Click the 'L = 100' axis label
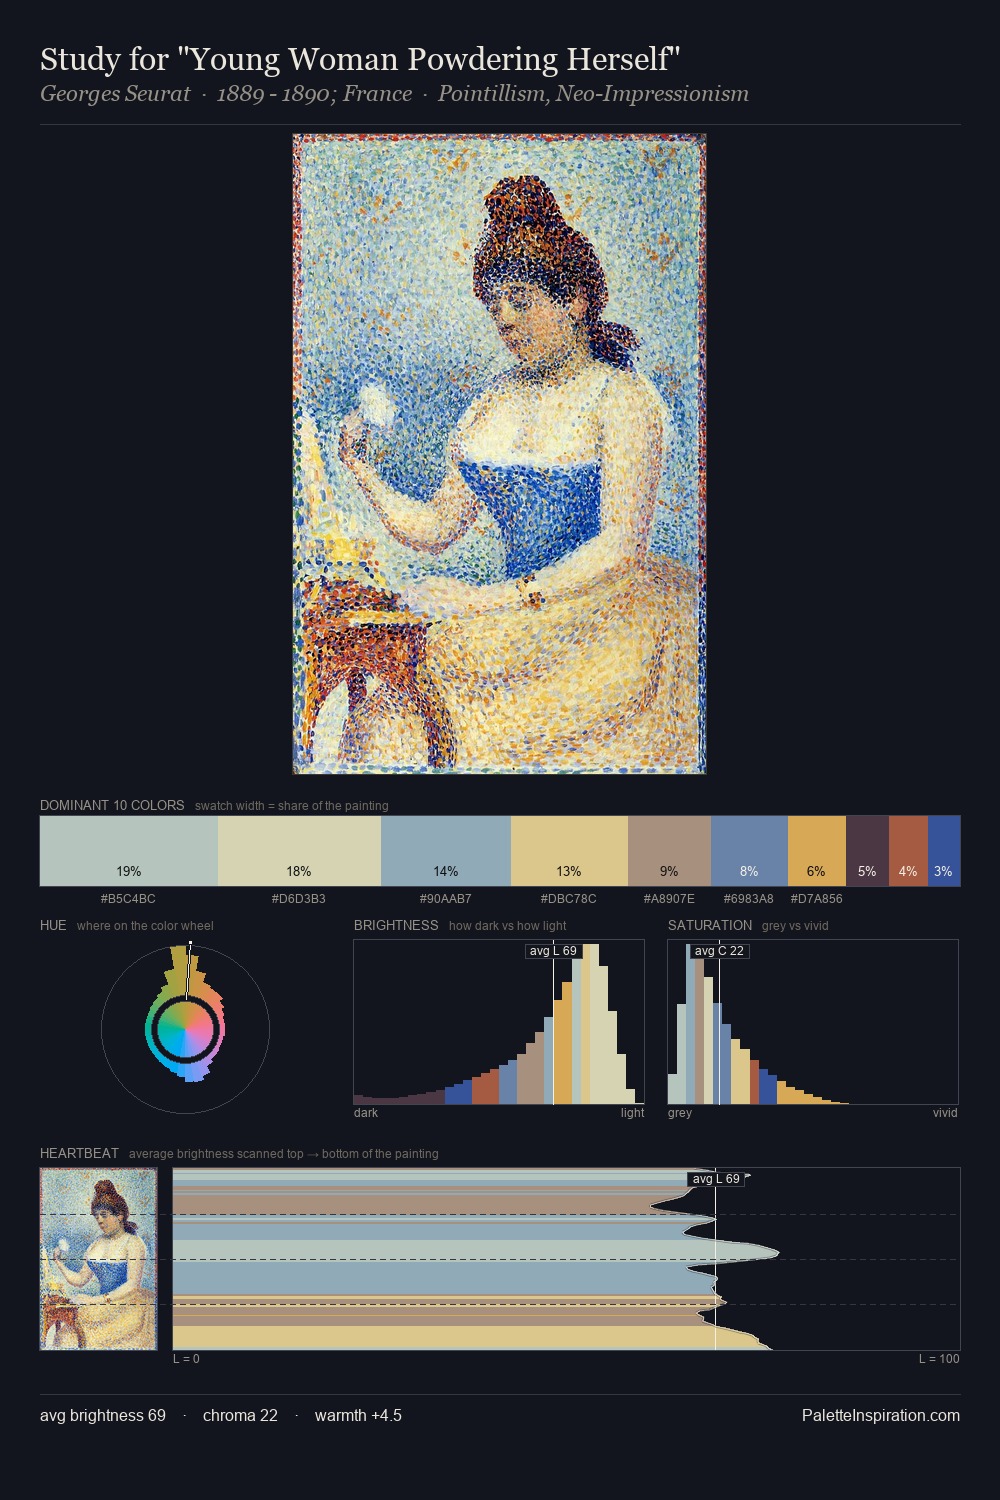 pos(939,1359)
